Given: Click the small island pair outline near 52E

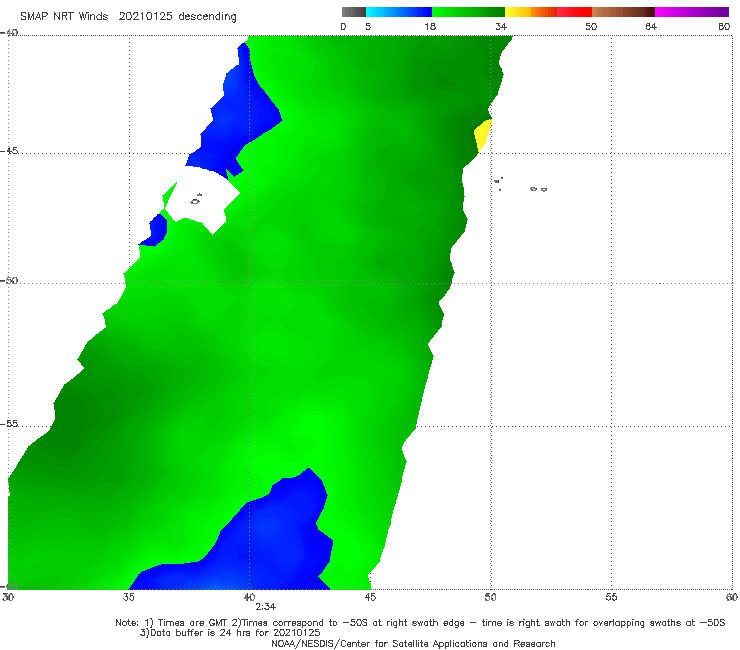Looking at the screenshot, I should point(538,189).
